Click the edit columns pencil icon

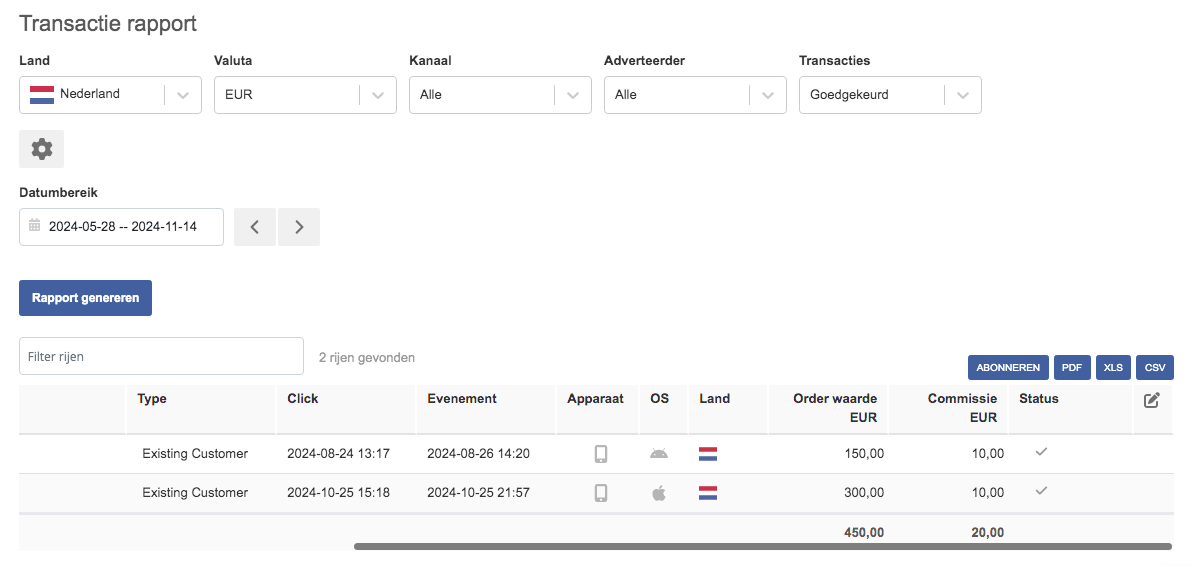(x=1152, y=399)
